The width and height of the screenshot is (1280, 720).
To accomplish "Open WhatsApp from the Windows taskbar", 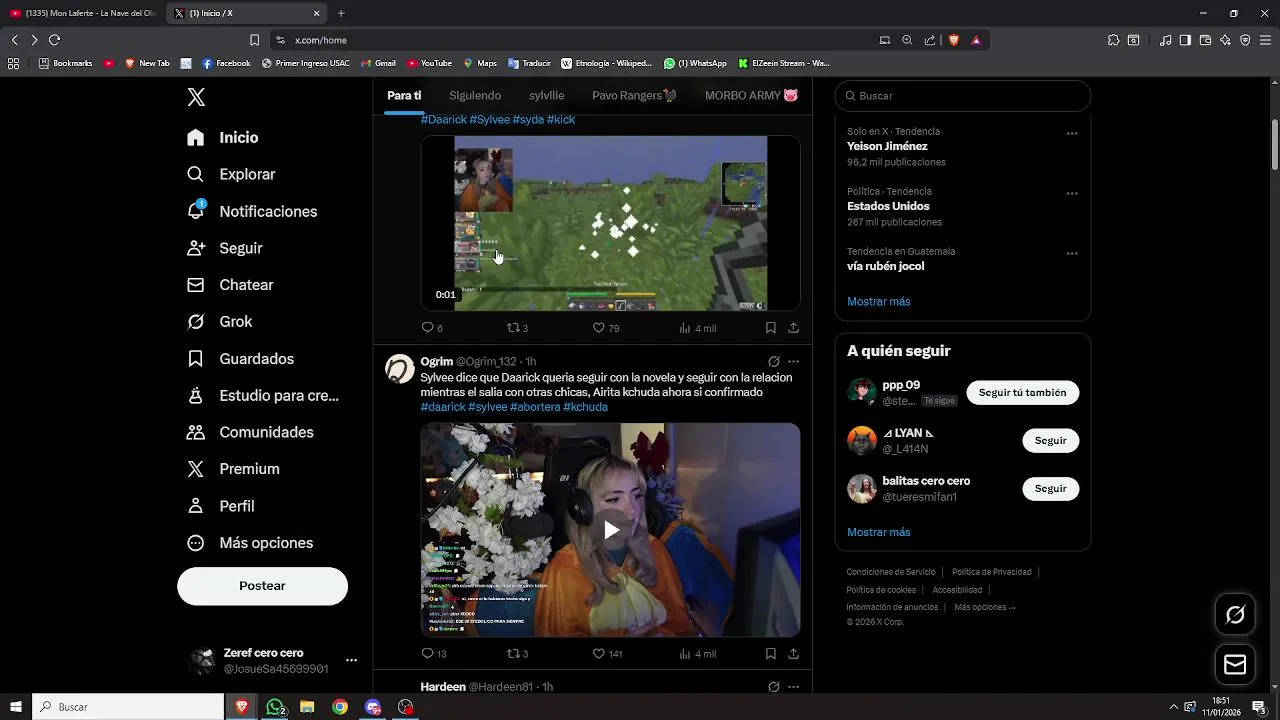I will click(x=275, y=707).
